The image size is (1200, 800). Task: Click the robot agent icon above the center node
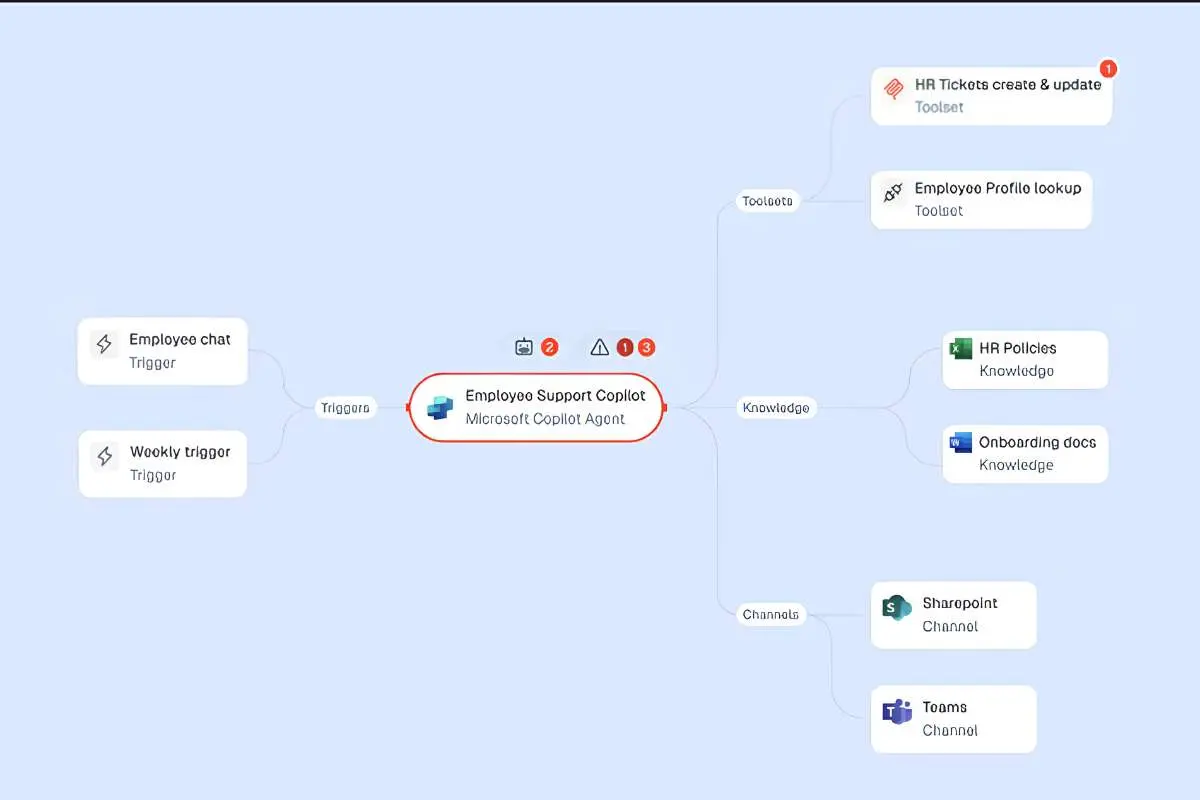pos(525,347)
